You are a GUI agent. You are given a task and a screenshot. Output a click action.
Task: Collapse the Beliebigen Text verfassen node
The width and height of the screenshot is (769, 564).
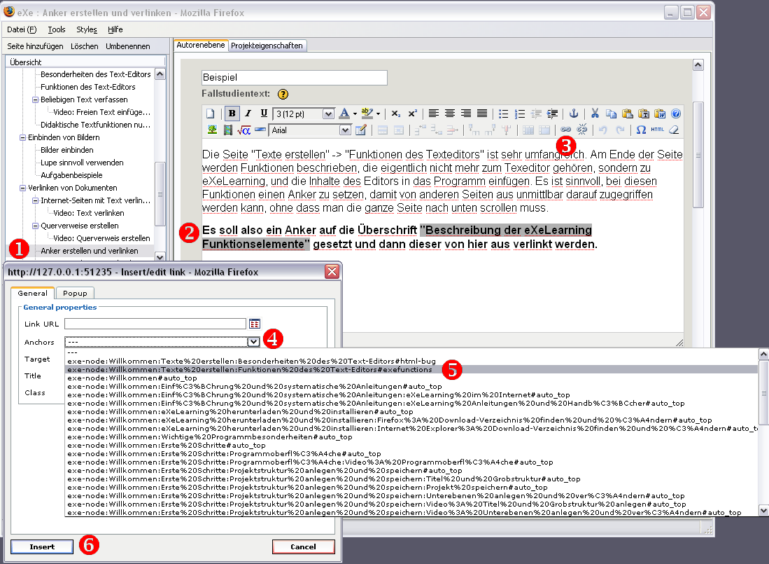pos(35,100)
